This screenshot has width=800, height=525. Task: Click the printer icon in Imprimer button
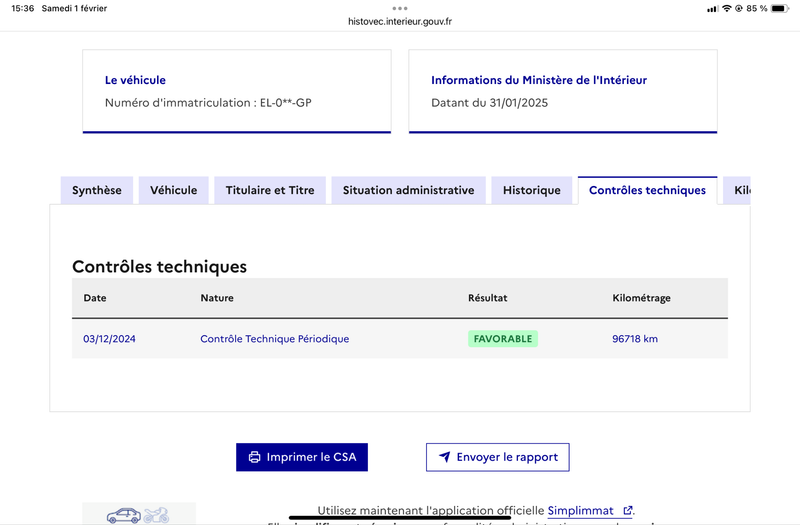[254, 457]
